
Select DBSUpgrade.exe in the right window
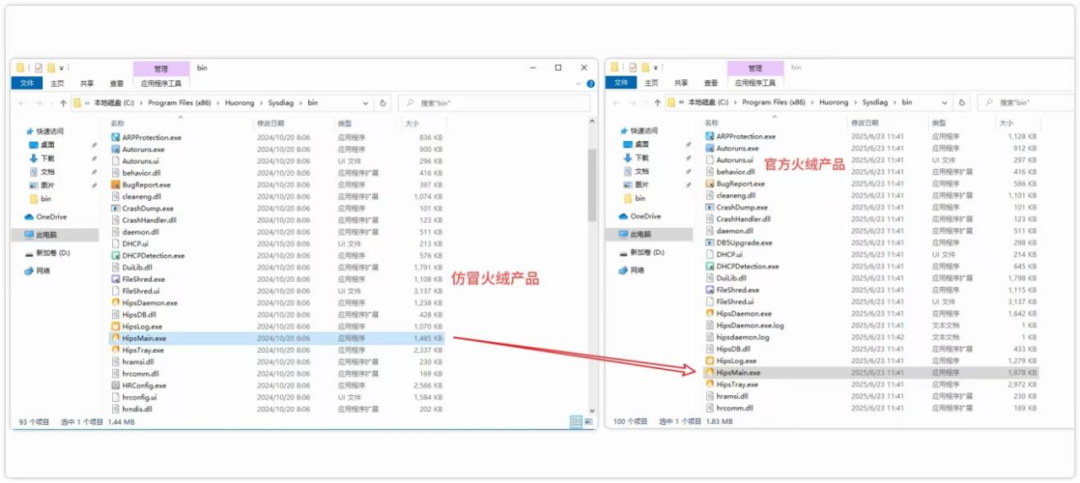click(x=744, y=242)
